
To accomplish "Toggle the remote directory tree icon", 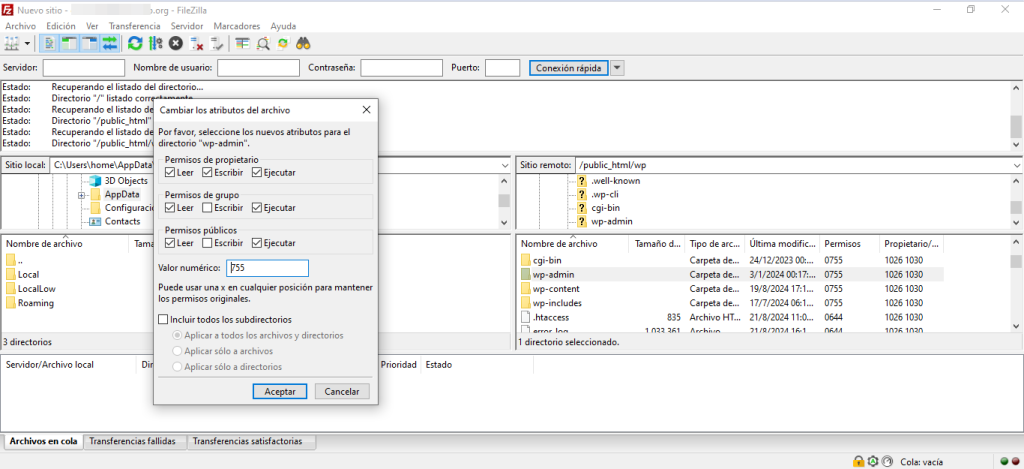I will coord(89,44).
